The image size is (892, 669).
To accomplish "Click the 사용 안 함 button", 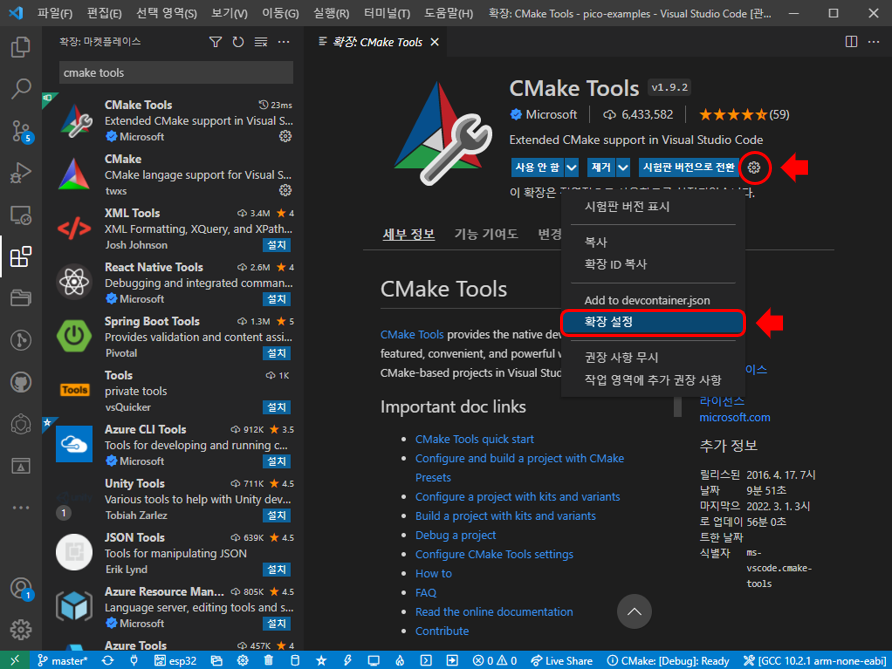I will pyautogui.click(x=537, y=167).
